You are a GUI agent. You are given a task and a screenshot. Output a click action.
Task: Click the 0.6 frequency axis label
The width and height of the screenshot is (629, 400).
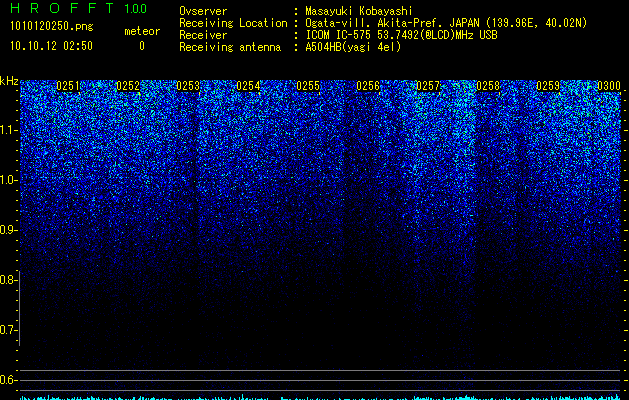9,380
